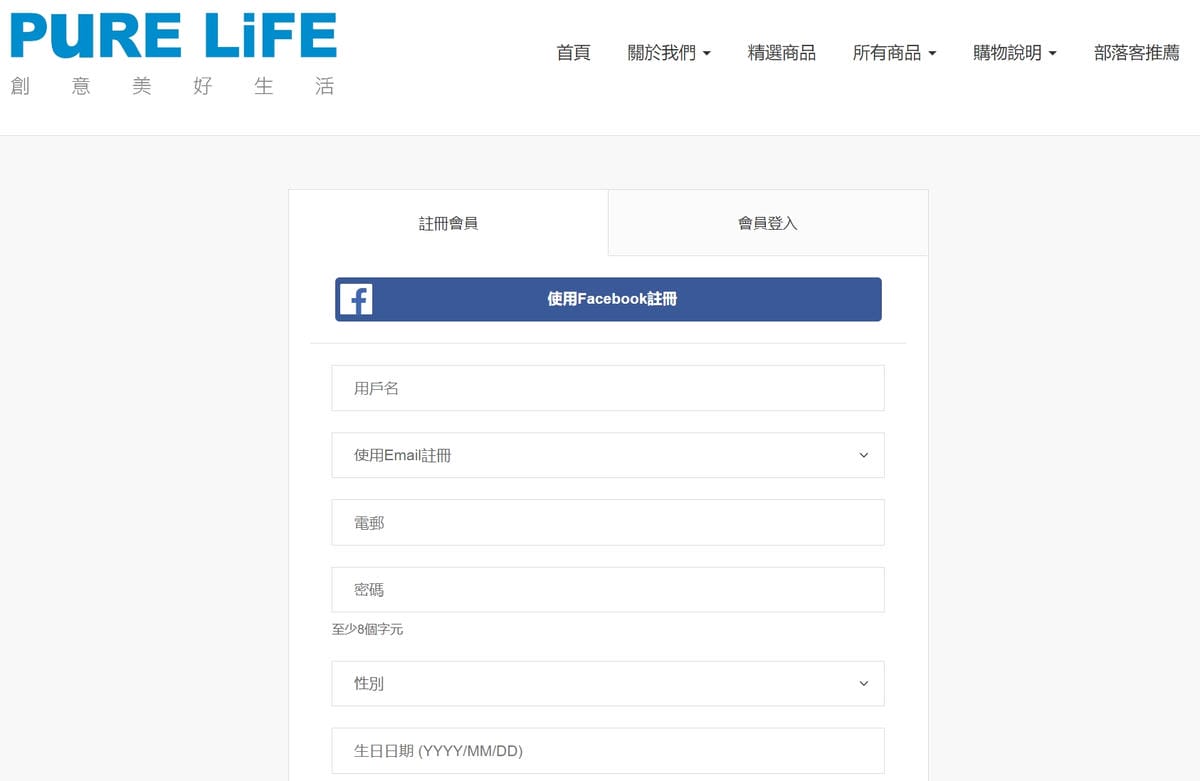Focus the 用戶名 input field

pos(608,388)
